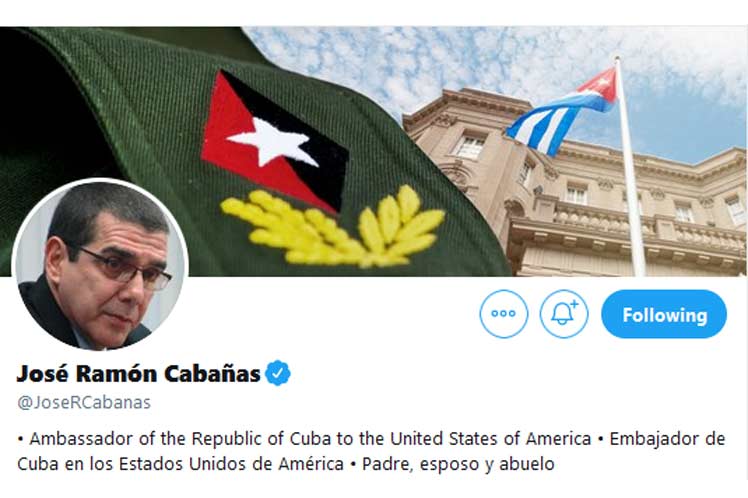This screenshot has height=498, width=748.
Task: Click the white flagpole in the banner
Action: pos(631,167)
